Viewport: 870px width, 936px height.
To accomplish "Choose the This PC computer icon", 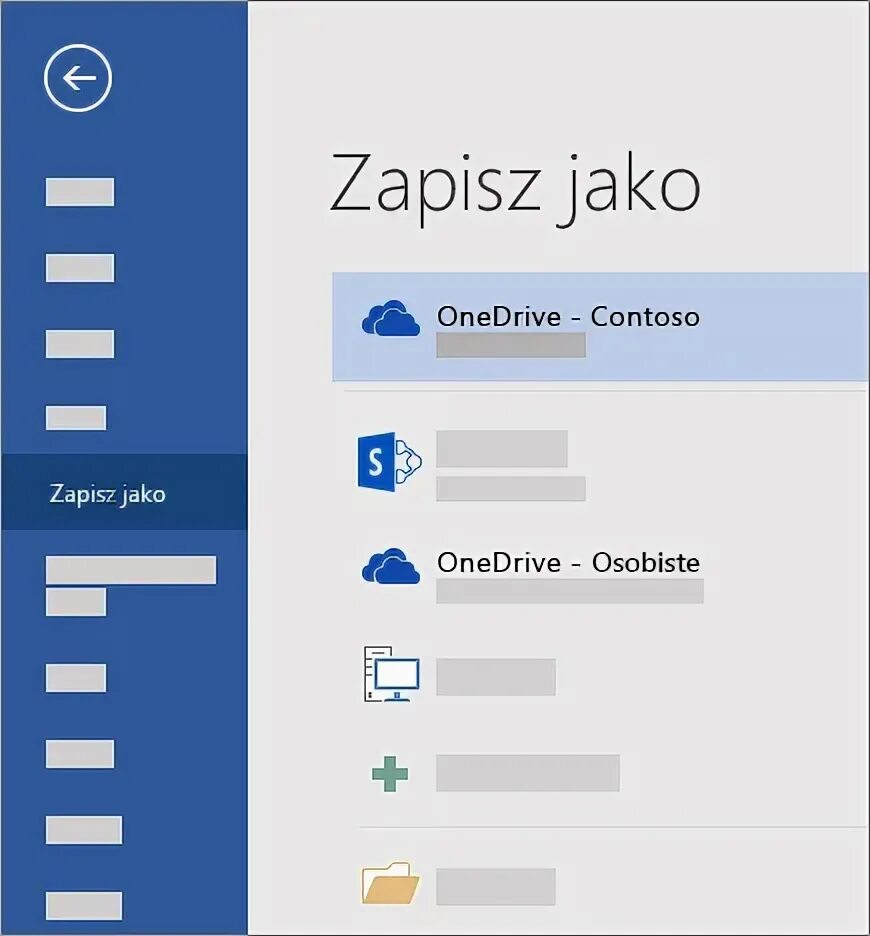I will point(391,674).
